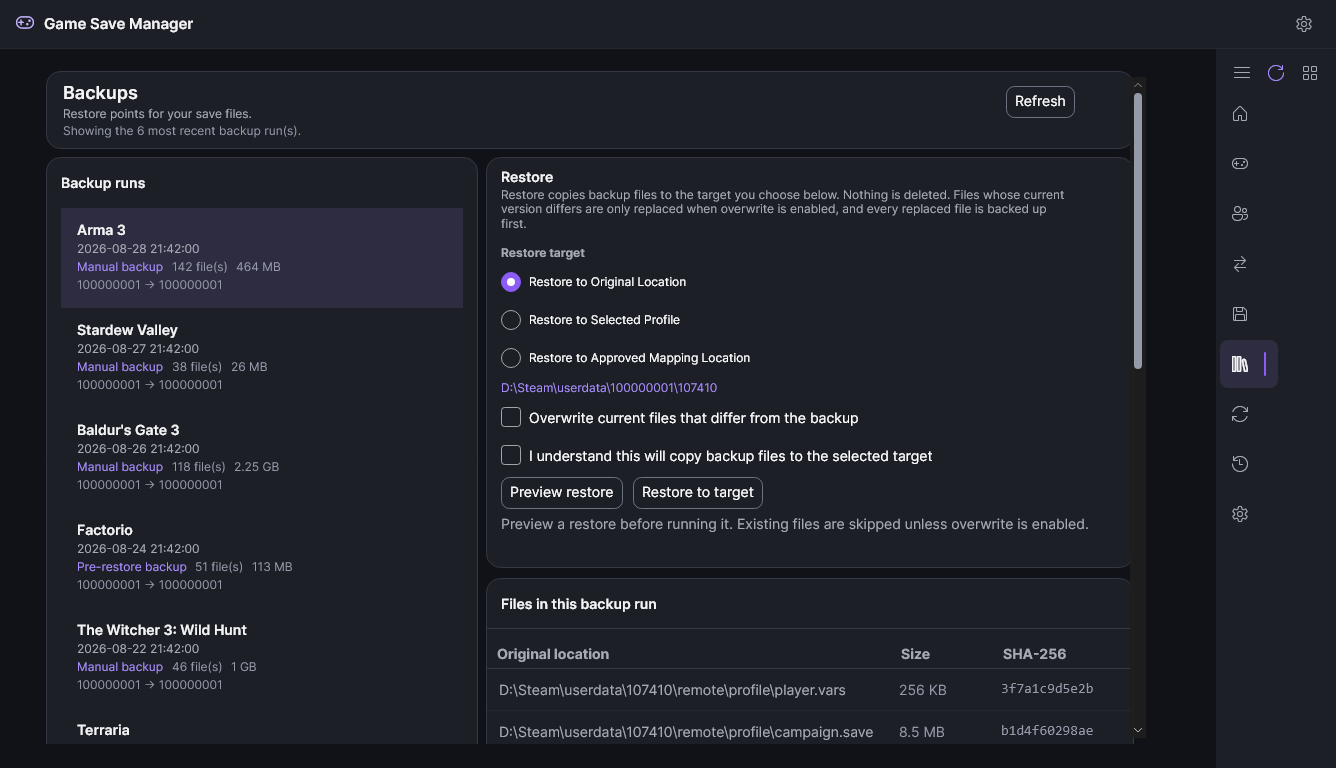Open the Transfer arrows icon
Image resolution: width=1336 pixels, height=768 pixels.
[x=1240, y=264]
